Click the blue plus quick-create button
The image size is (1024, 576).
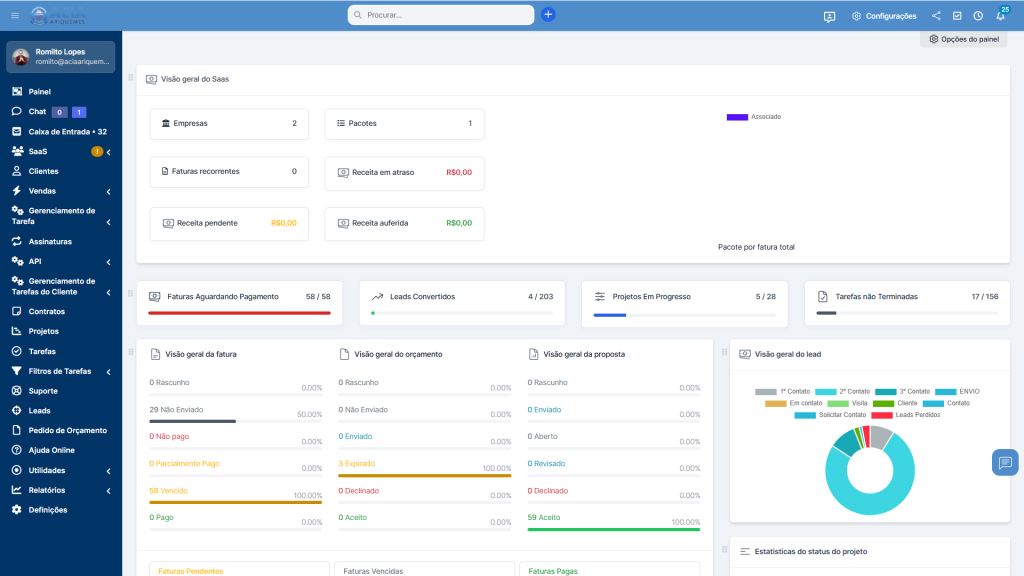[x=548, y=15]
